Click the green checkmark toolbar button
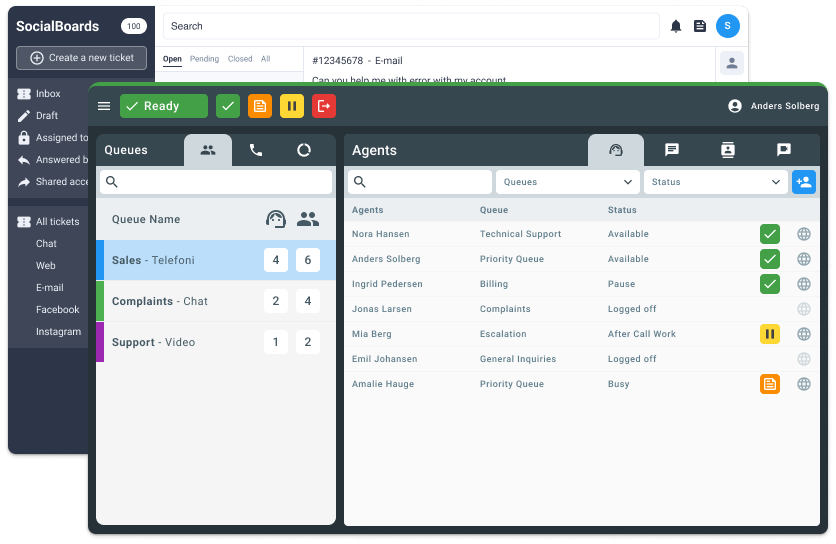 [228, 106]
